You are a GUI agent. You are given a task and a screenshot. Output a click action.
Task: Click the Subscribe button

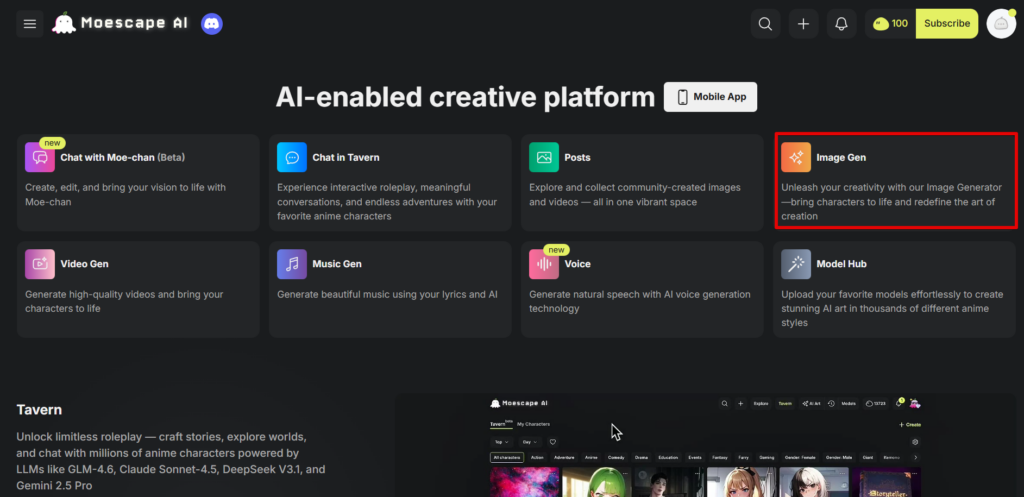947,24
